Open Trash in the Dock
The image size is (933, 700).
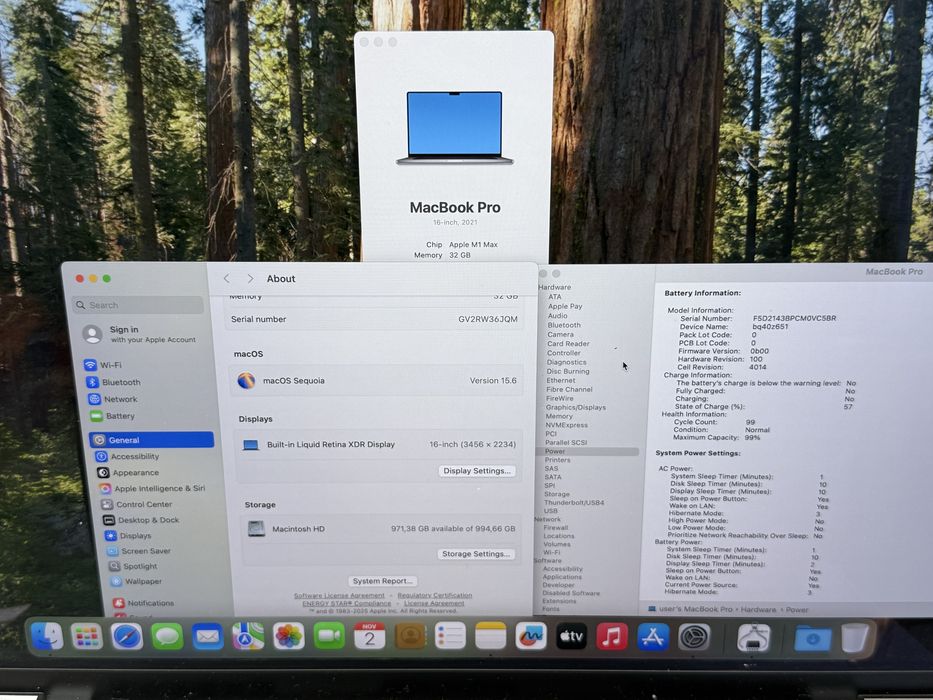point(855,638)
